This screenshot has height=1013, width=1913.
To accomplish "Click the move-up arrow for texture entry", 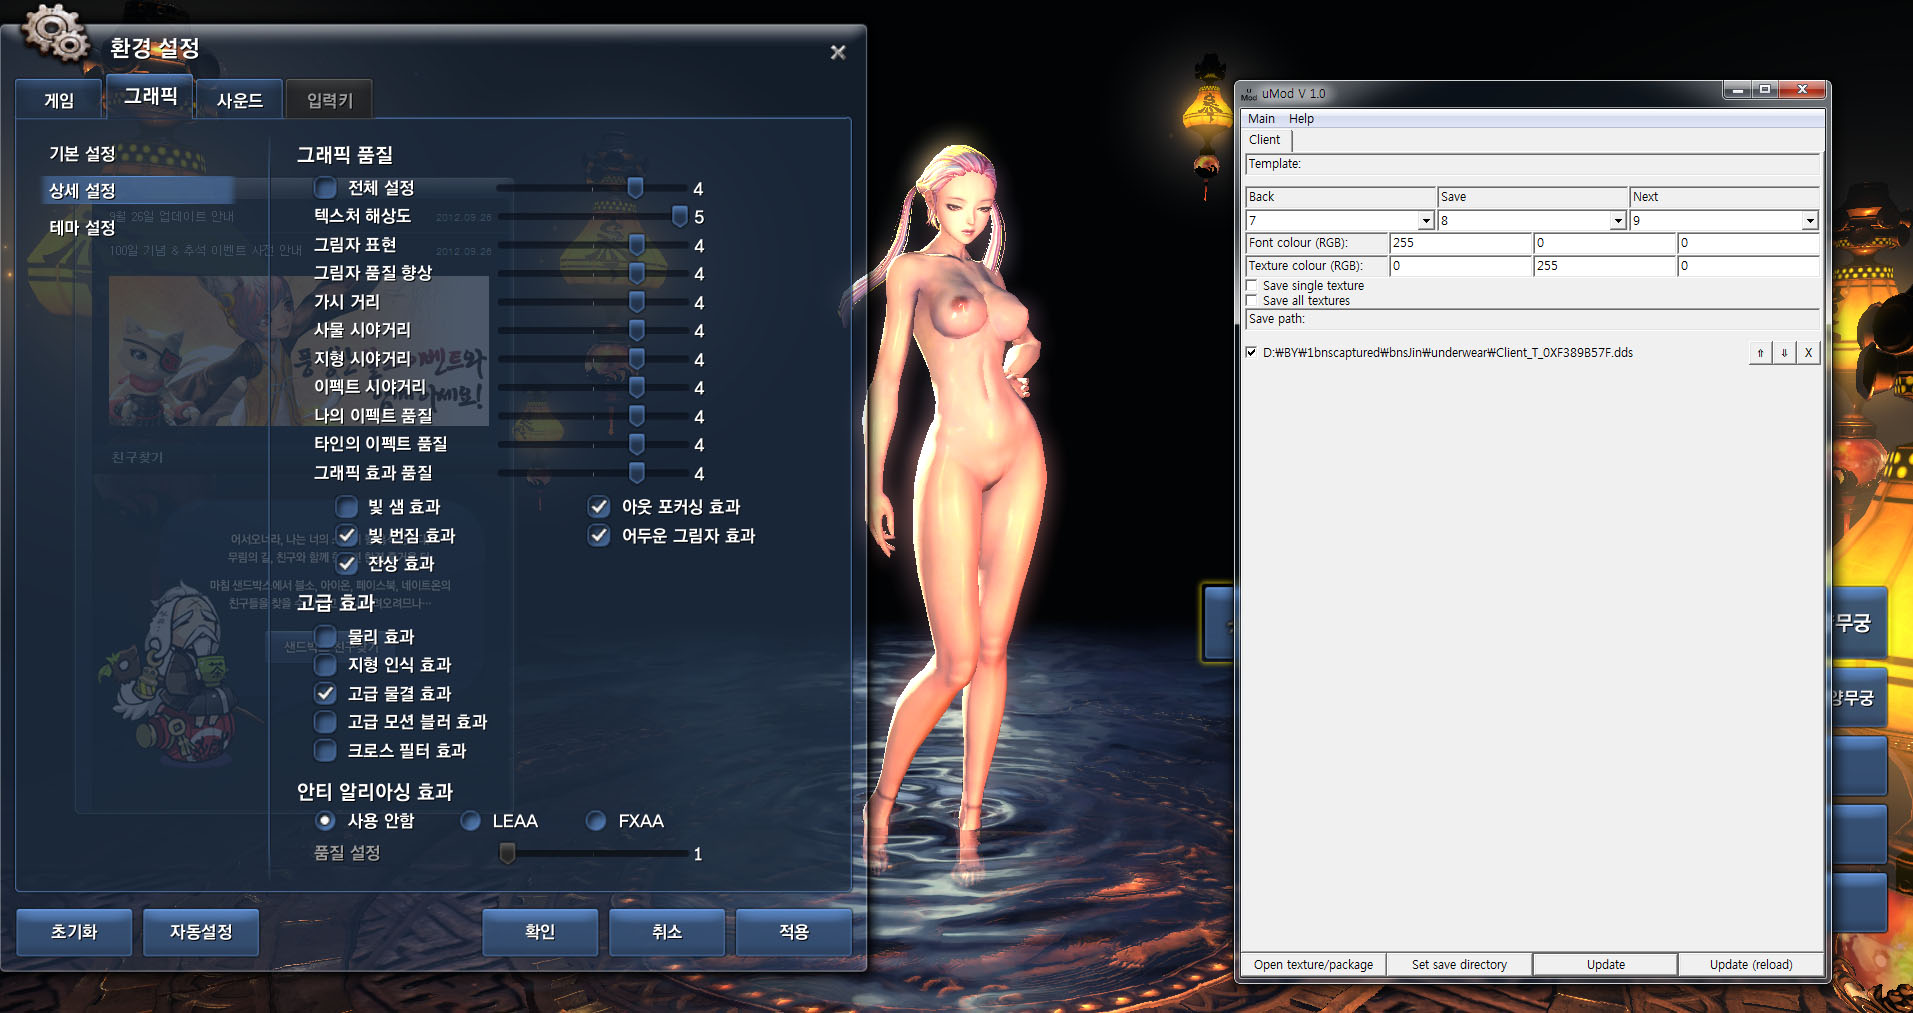I will click(1760, 353).
